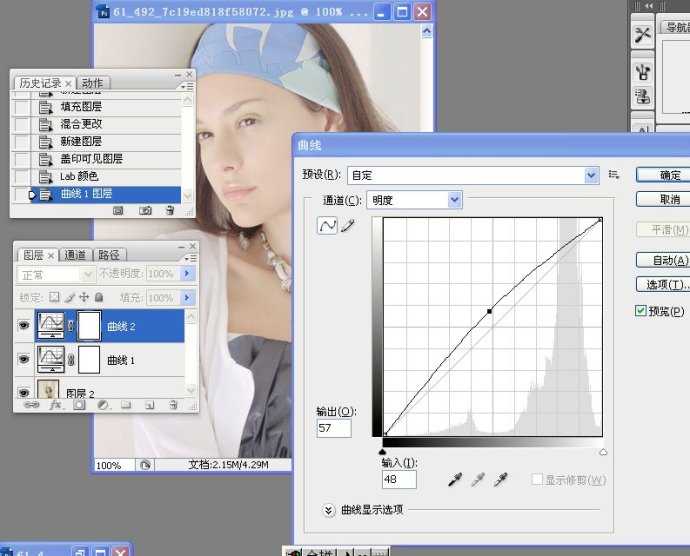Click the 输出(O) output value field
The image size is (690, 556).
(334, 428)
